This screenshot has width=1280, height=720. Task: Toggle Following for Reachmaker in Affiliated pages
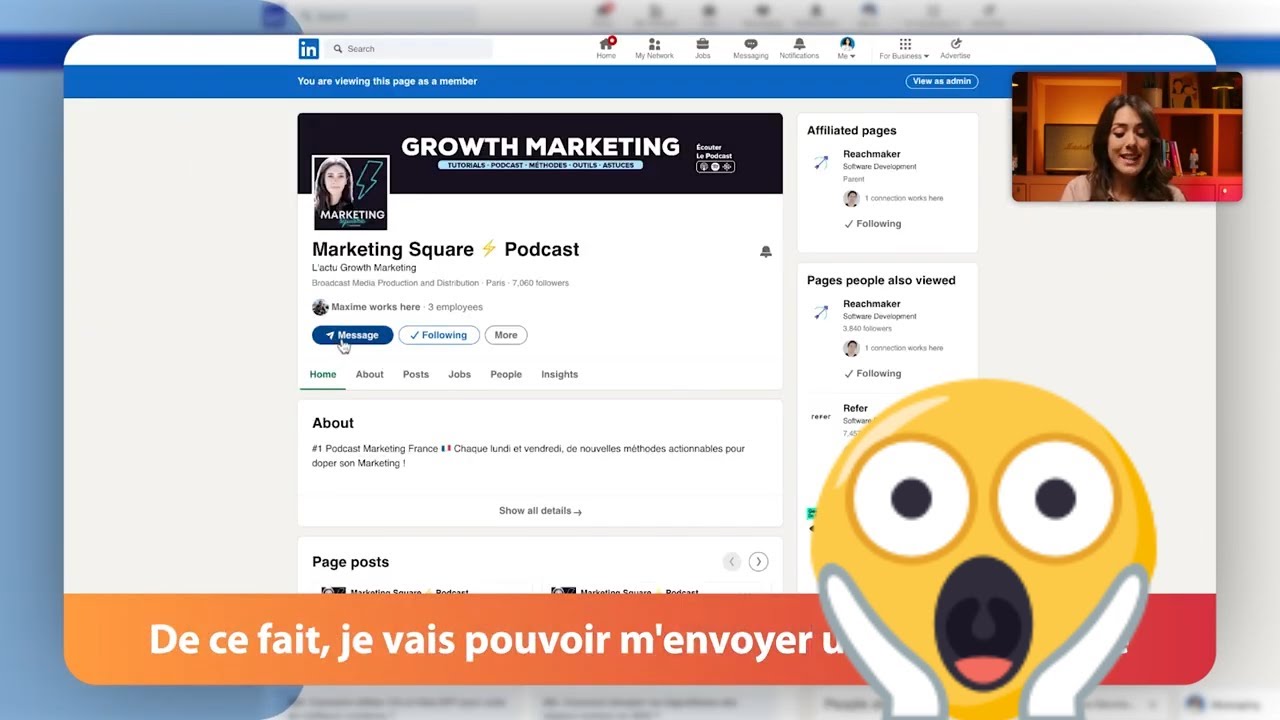(873, 224)
